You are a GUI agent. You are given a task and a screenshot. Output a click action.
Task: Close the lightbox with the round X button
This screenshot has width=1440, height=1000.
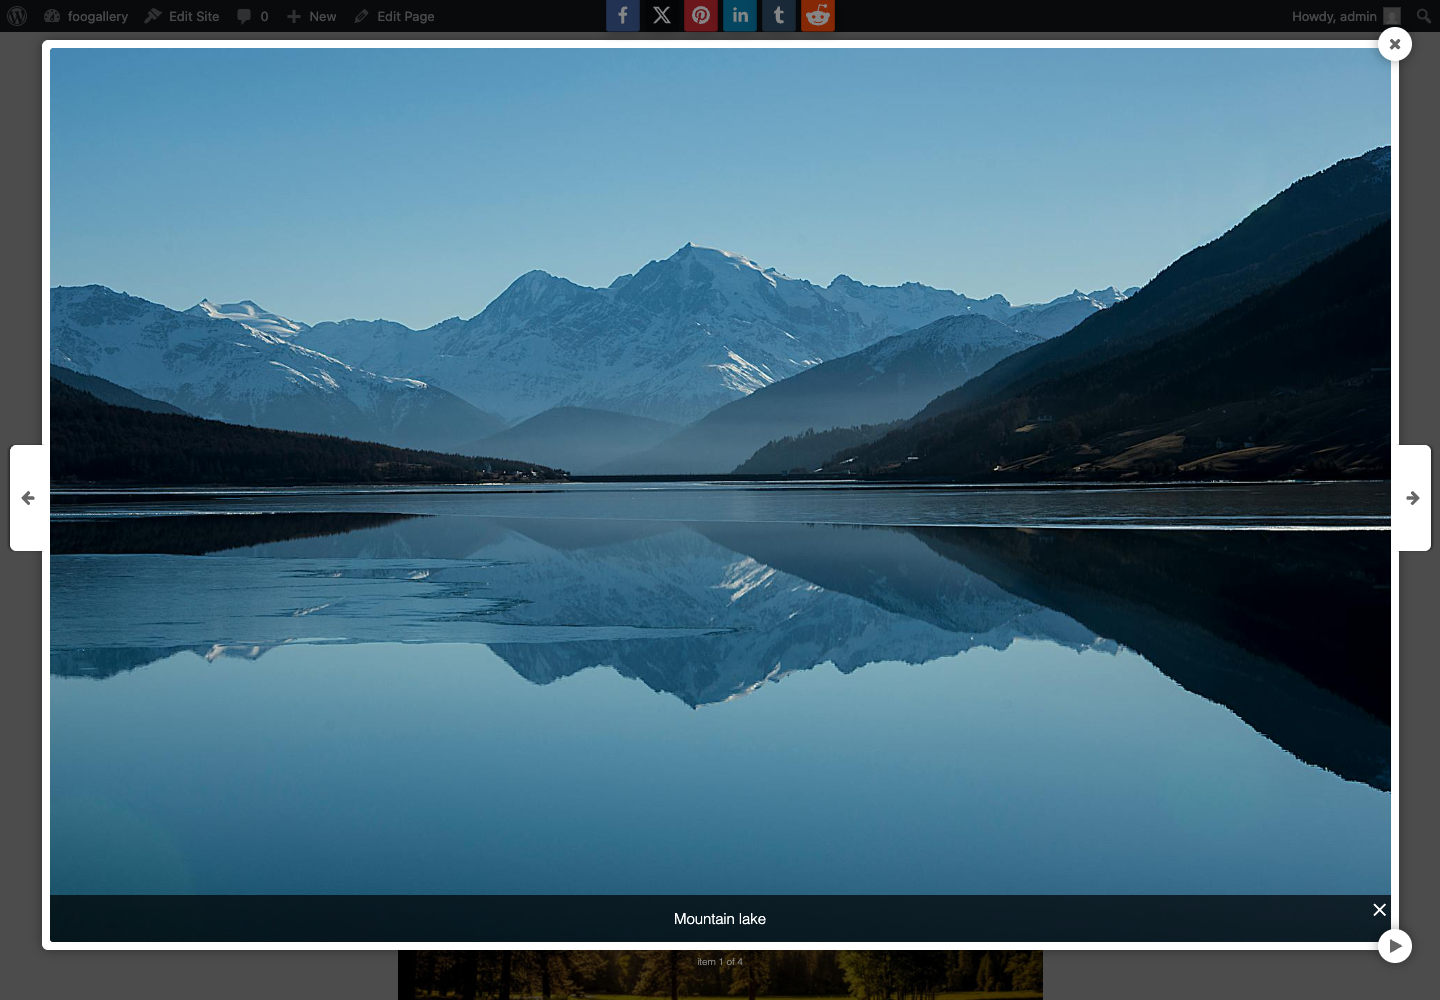pyautogui.click(x=1395, y=44)
